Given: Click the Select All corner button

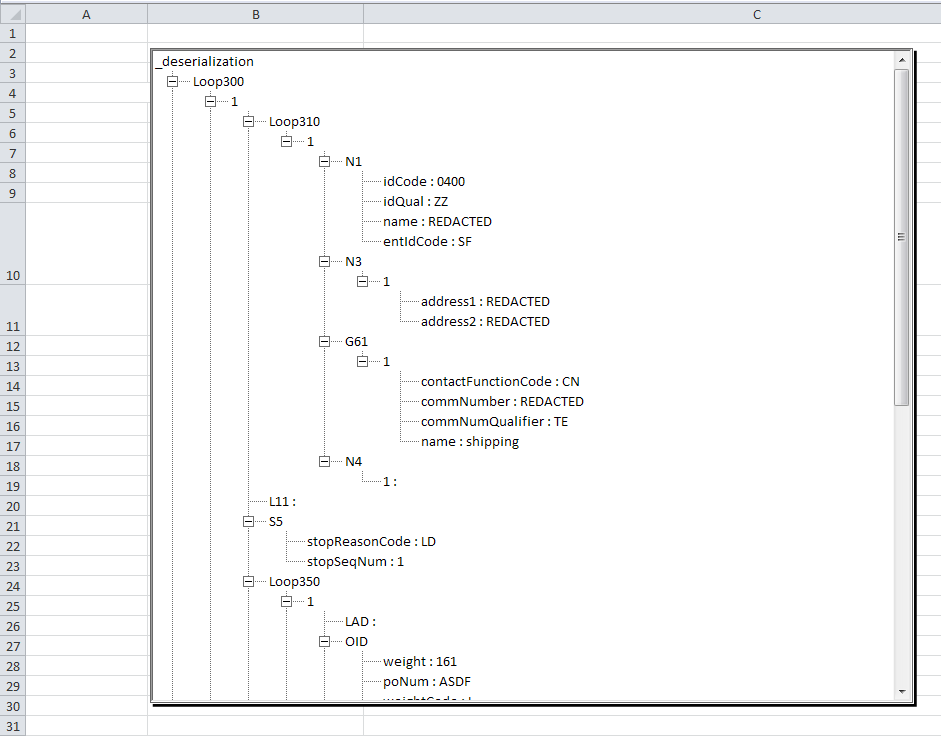Looking at the screenshot, I should point(13,14).
